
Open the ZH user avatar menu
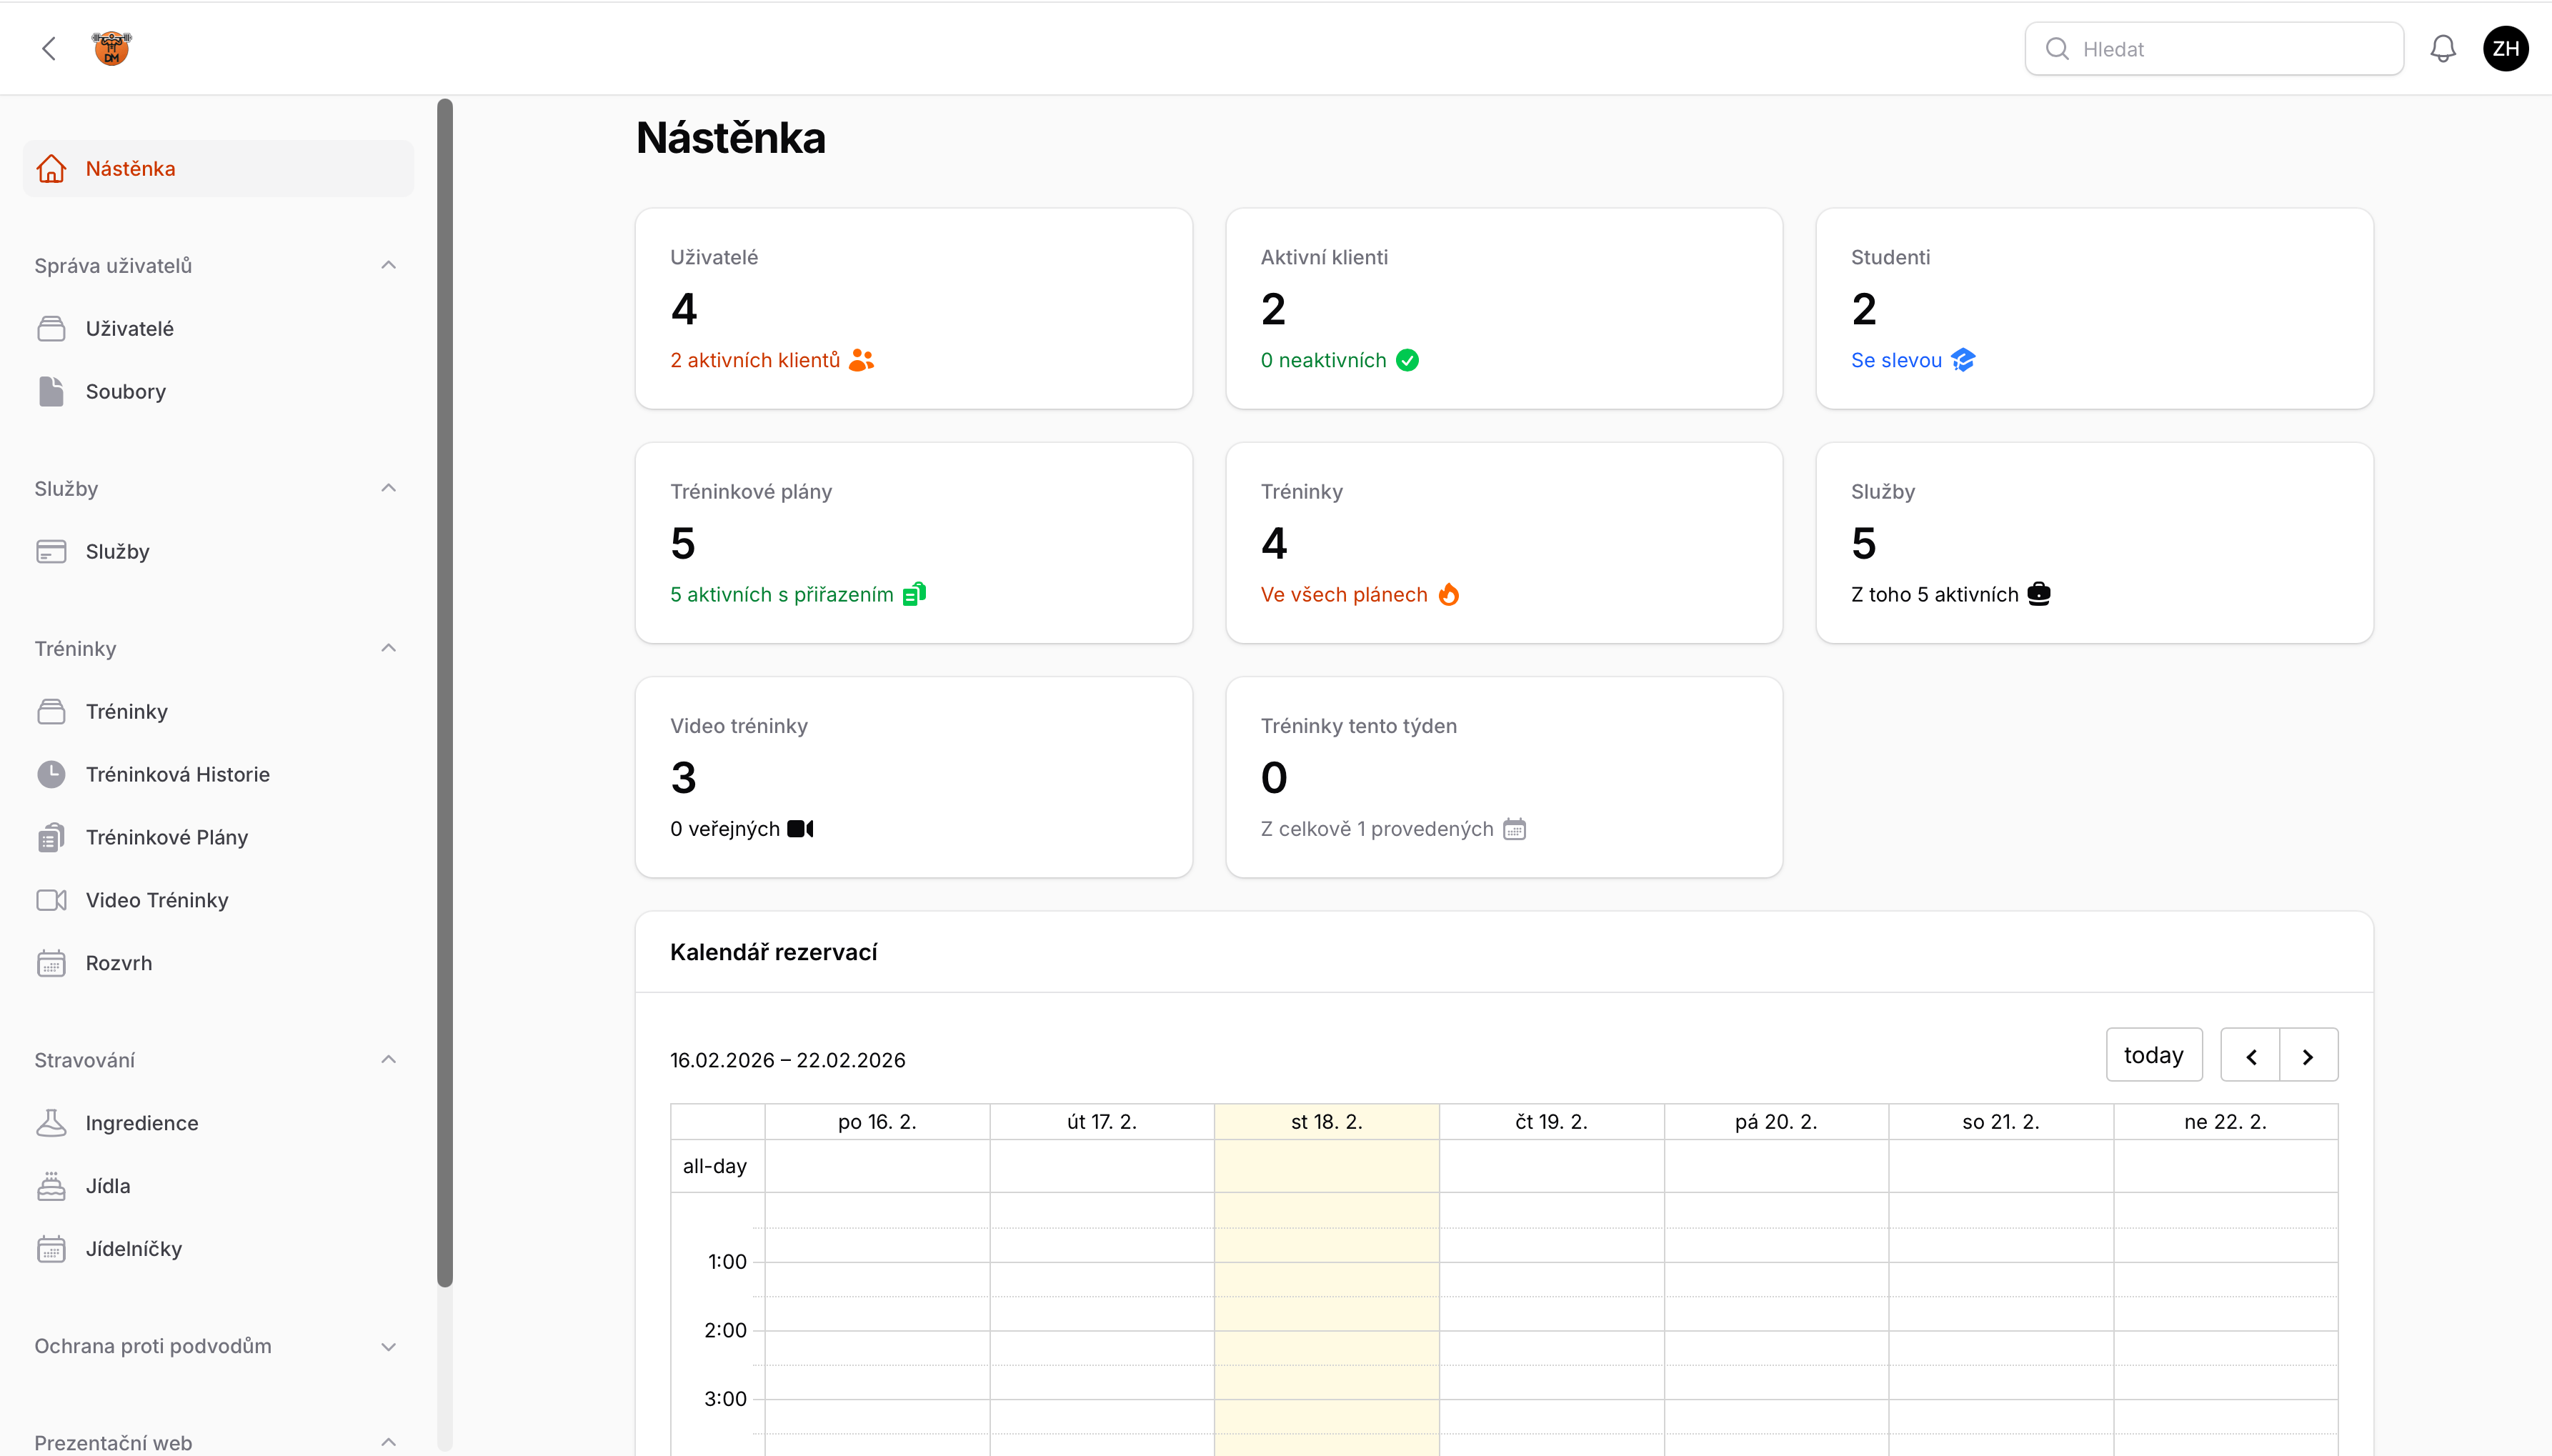coord(2505,49)
